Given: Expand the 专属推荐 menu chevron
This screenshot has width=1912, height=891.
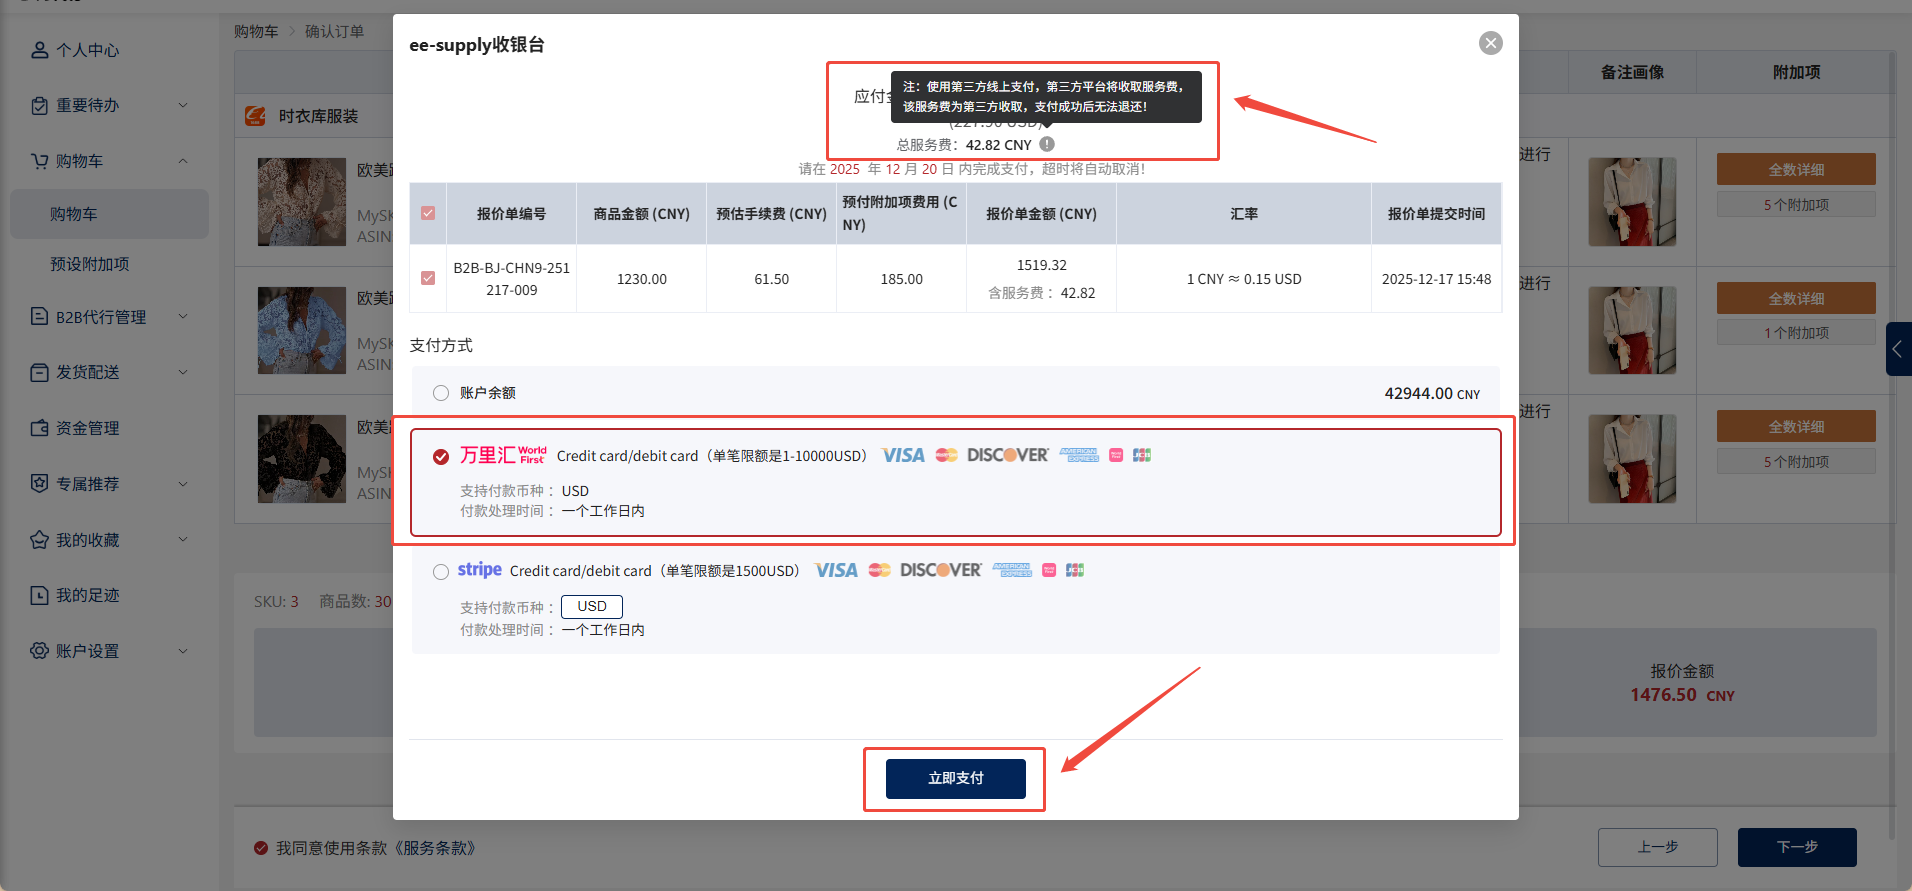Looking at the screenshot, I should tap(183, 484).
